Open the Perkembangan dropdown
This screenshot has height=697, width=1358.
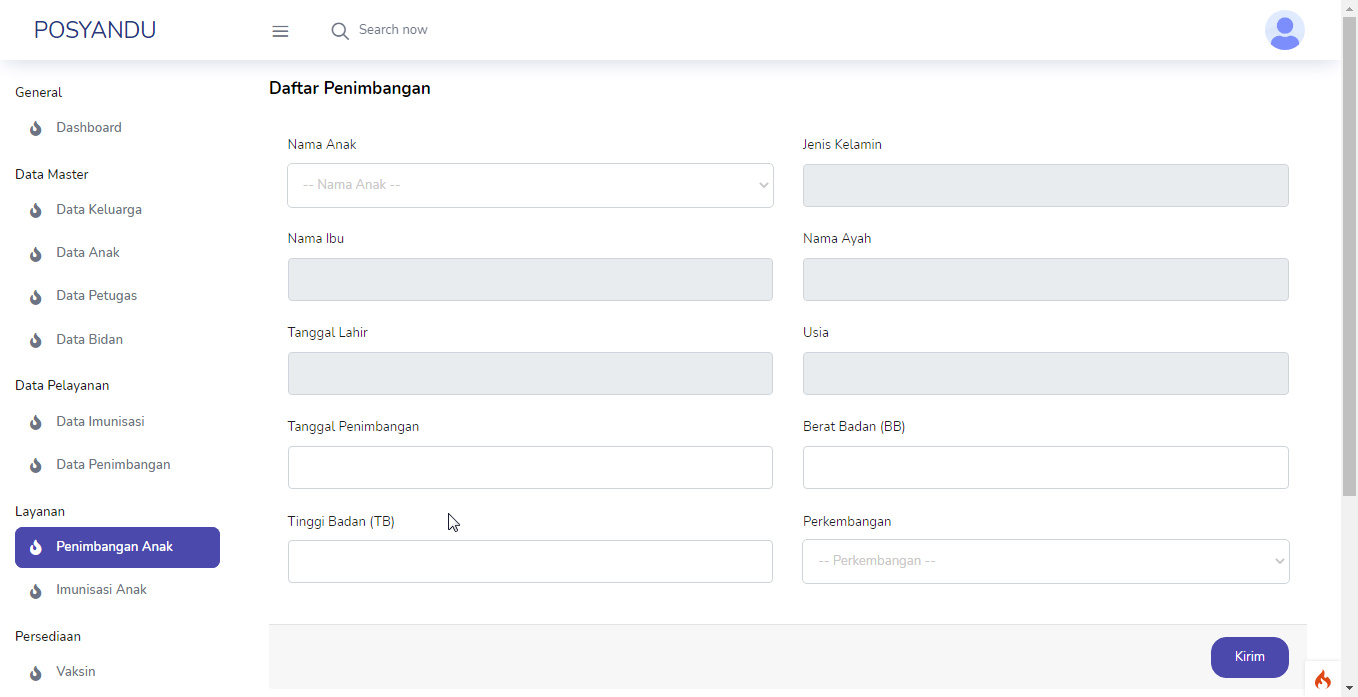[x=1045, y=561]
